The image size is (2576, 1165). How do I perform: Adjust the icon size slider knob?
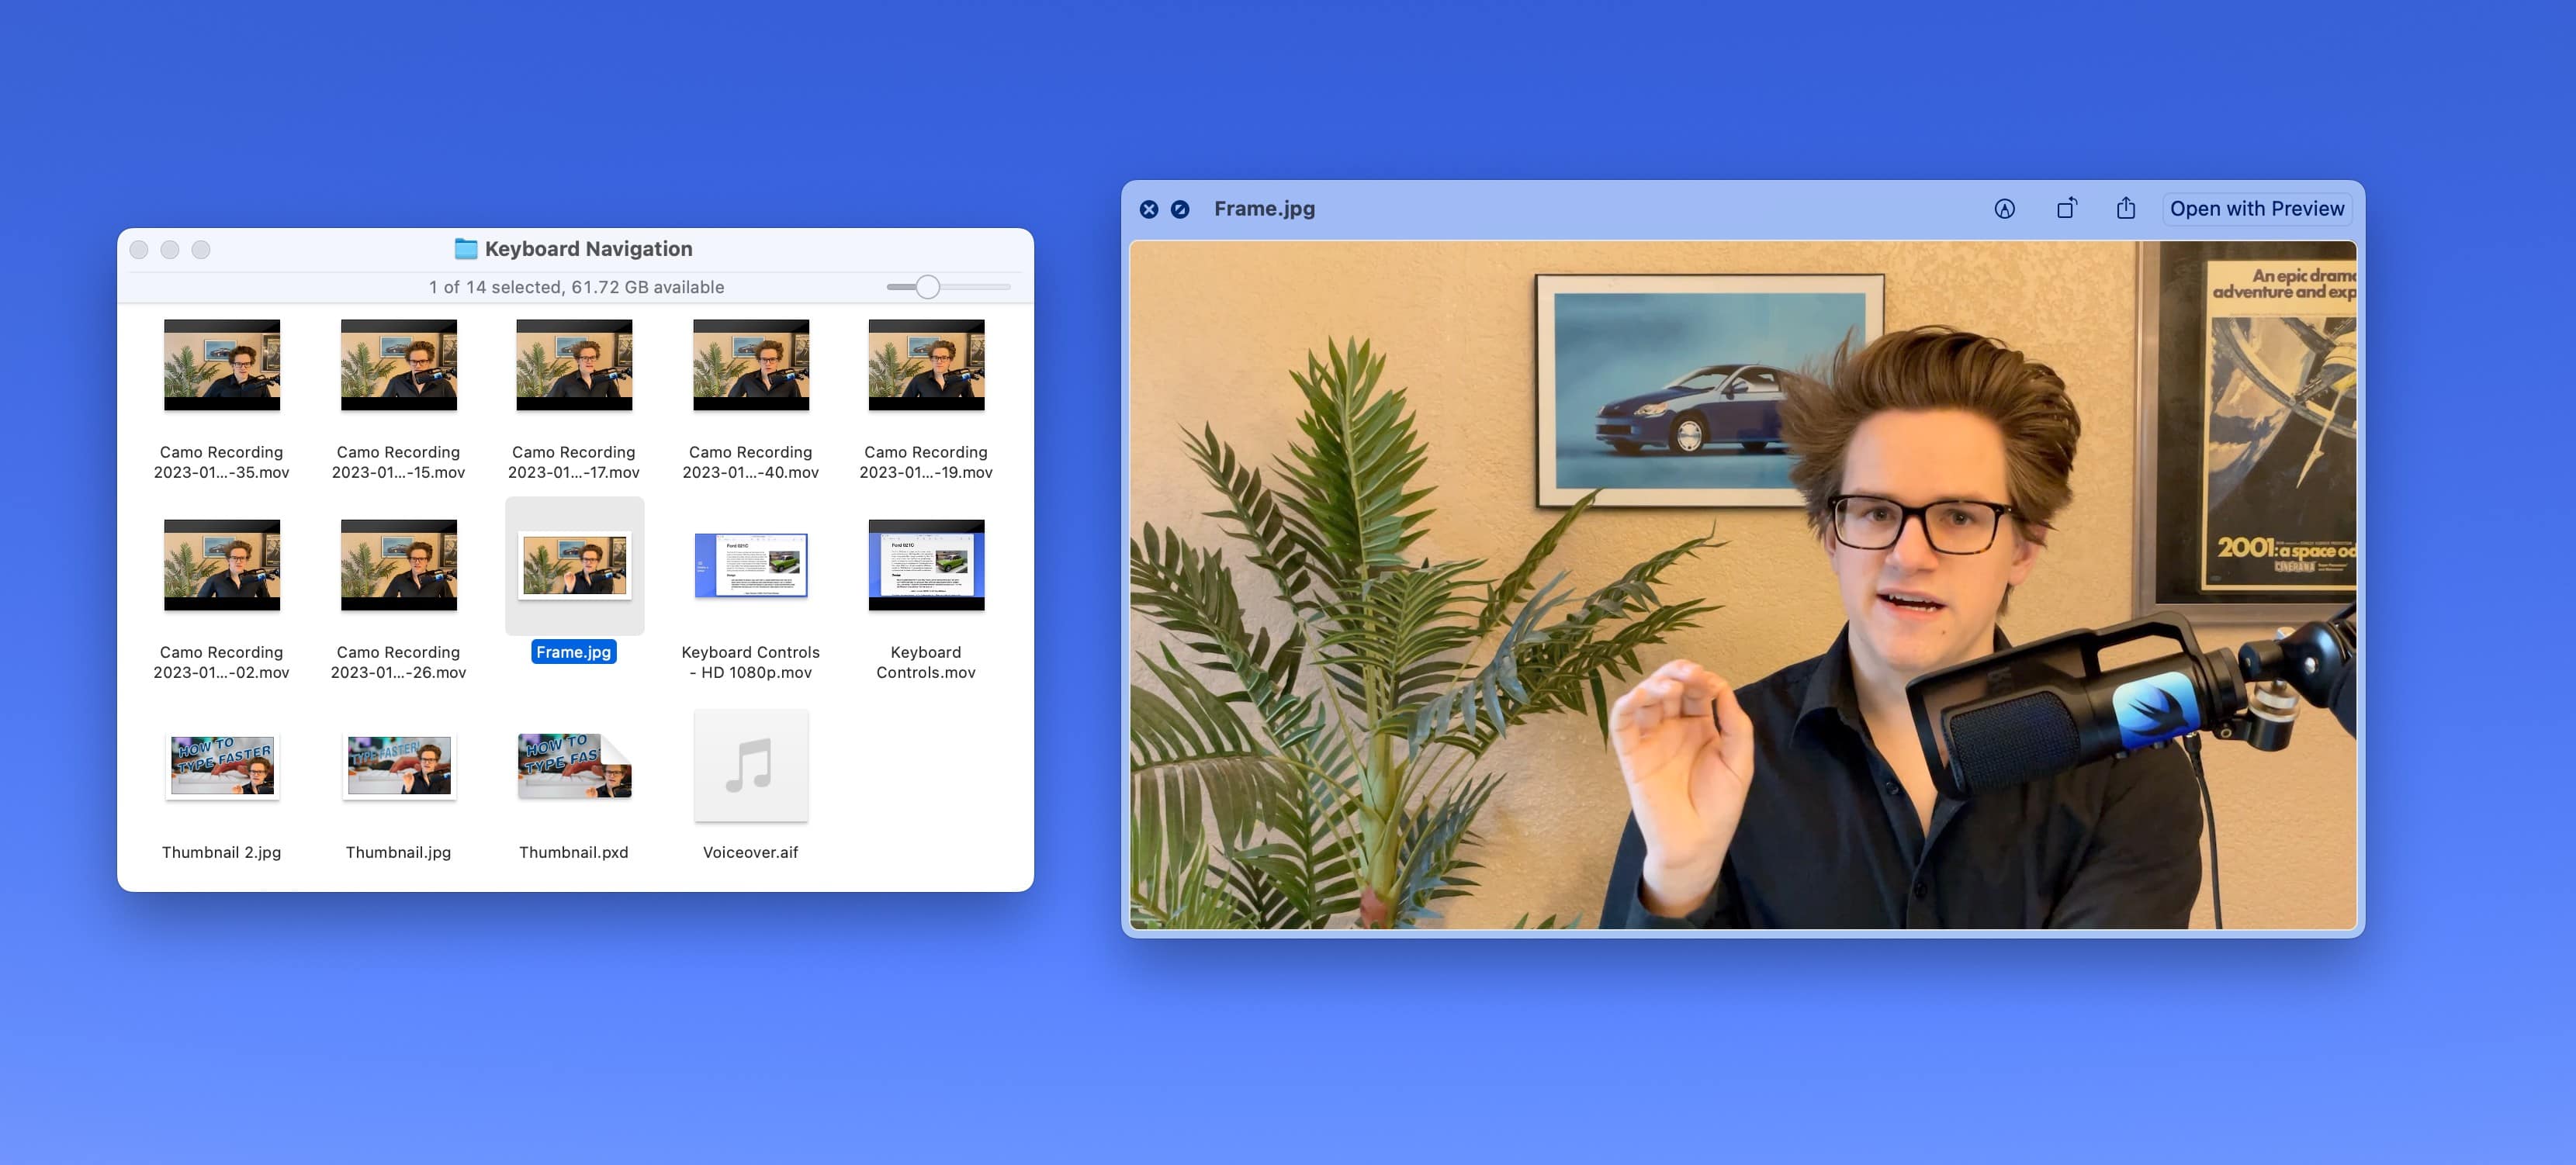(927, 287)
